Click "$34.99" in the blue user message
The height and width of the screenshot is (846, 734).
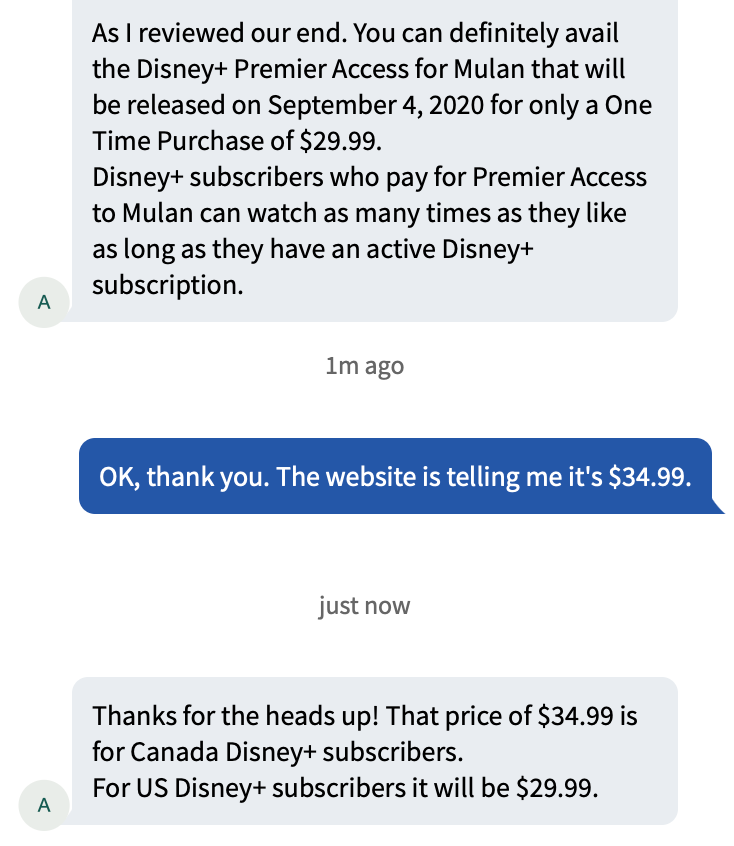pos(649,477)
